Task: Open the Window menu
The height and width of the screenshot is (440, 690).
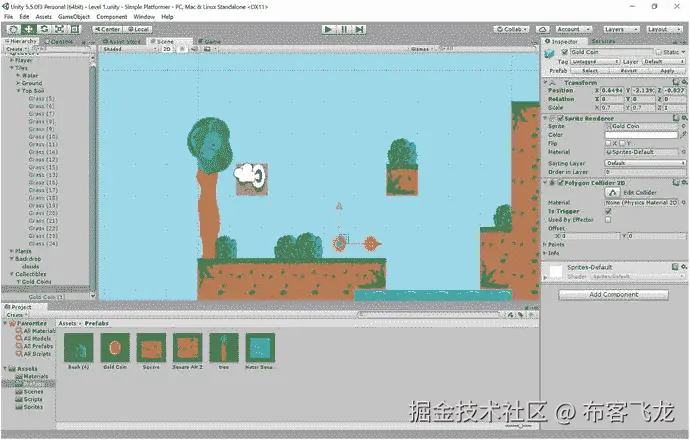Action: (144, 17)
